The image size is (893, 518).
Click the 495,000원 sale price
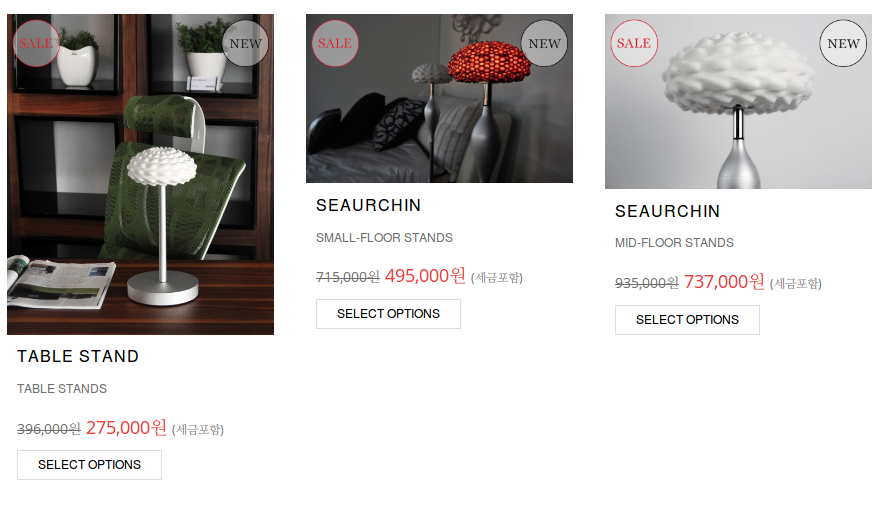pyautogui.click(x=425, y=276)
